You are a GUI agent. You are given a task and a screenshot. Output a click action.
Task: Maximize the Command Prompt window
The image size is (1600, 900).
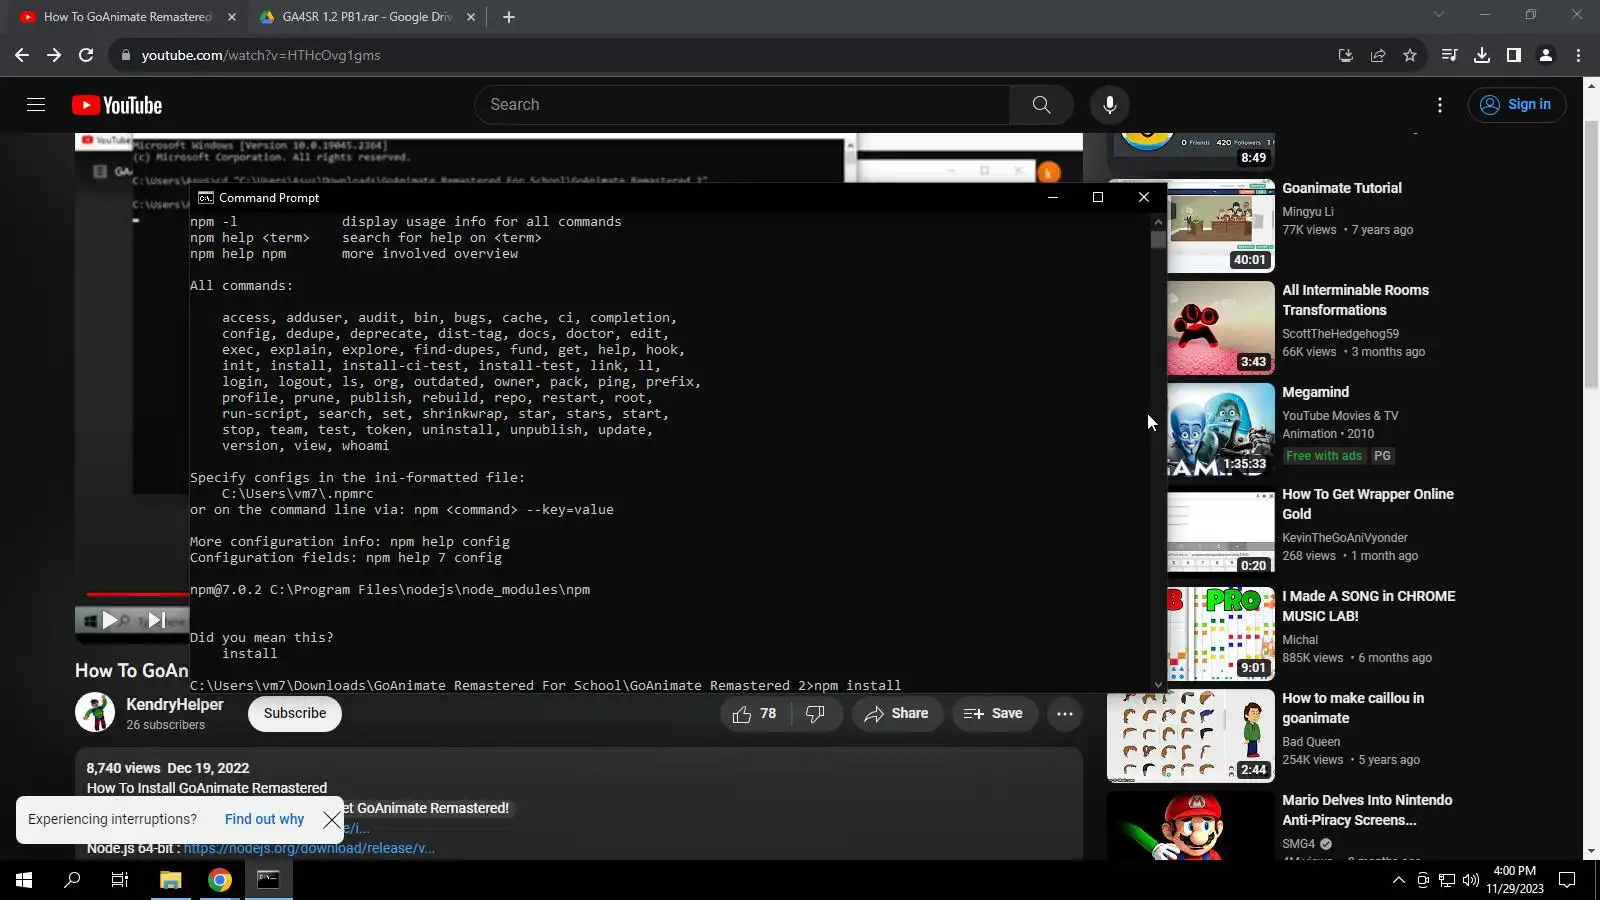point(1098,197)
